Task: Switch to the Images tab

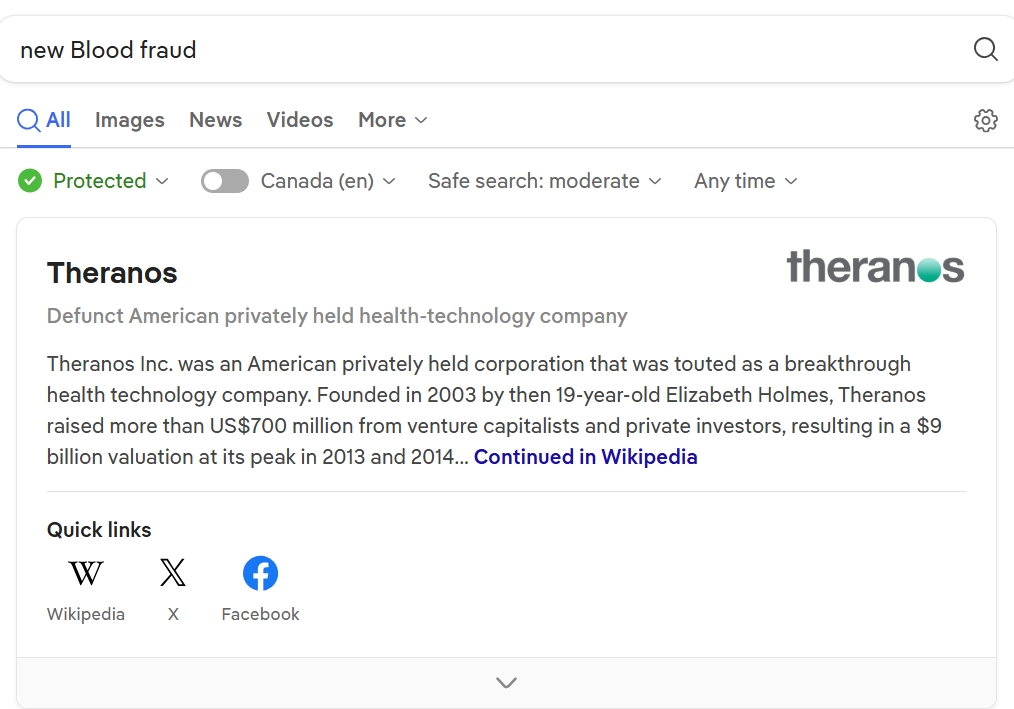Action: (x=129, y=120)
